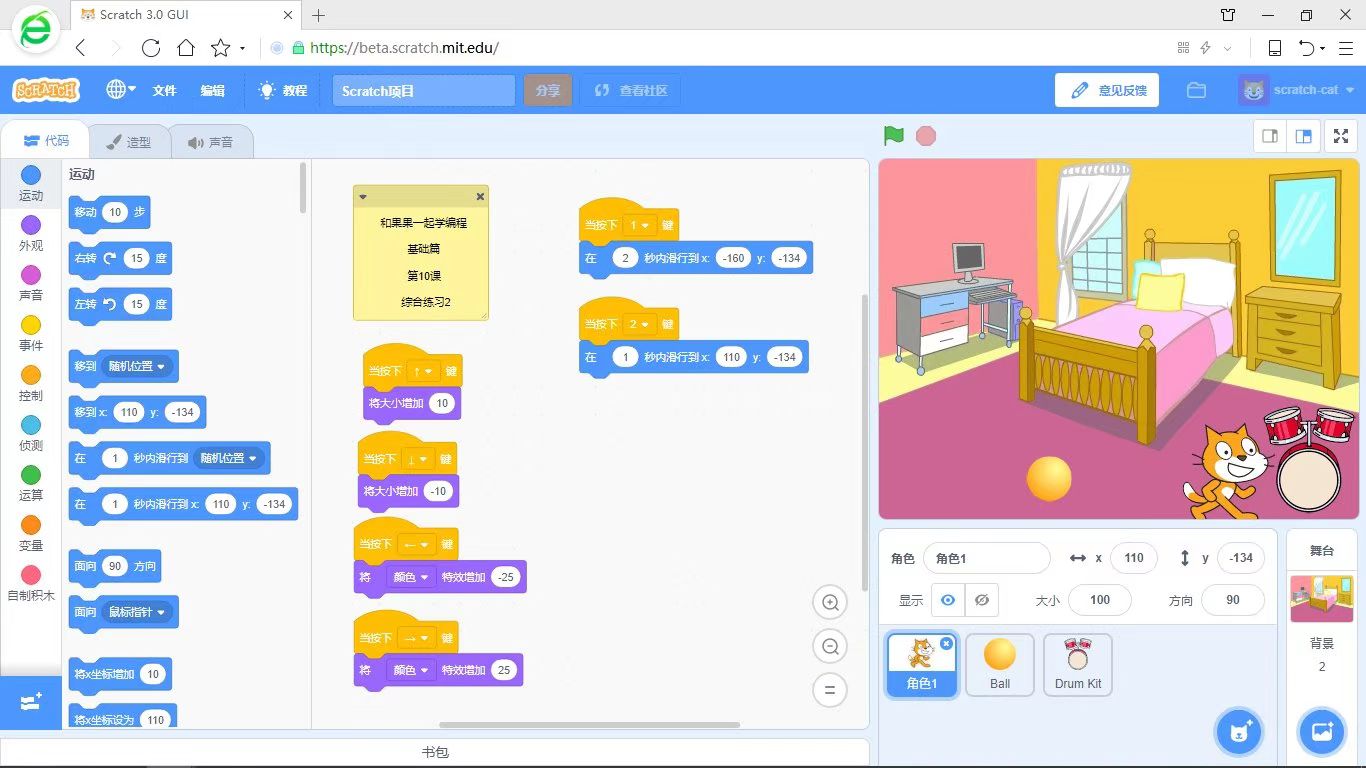The width and height of the screenshot is (1366, 768).
Task: Open the globe language dropdown
Action: [120, 90]
